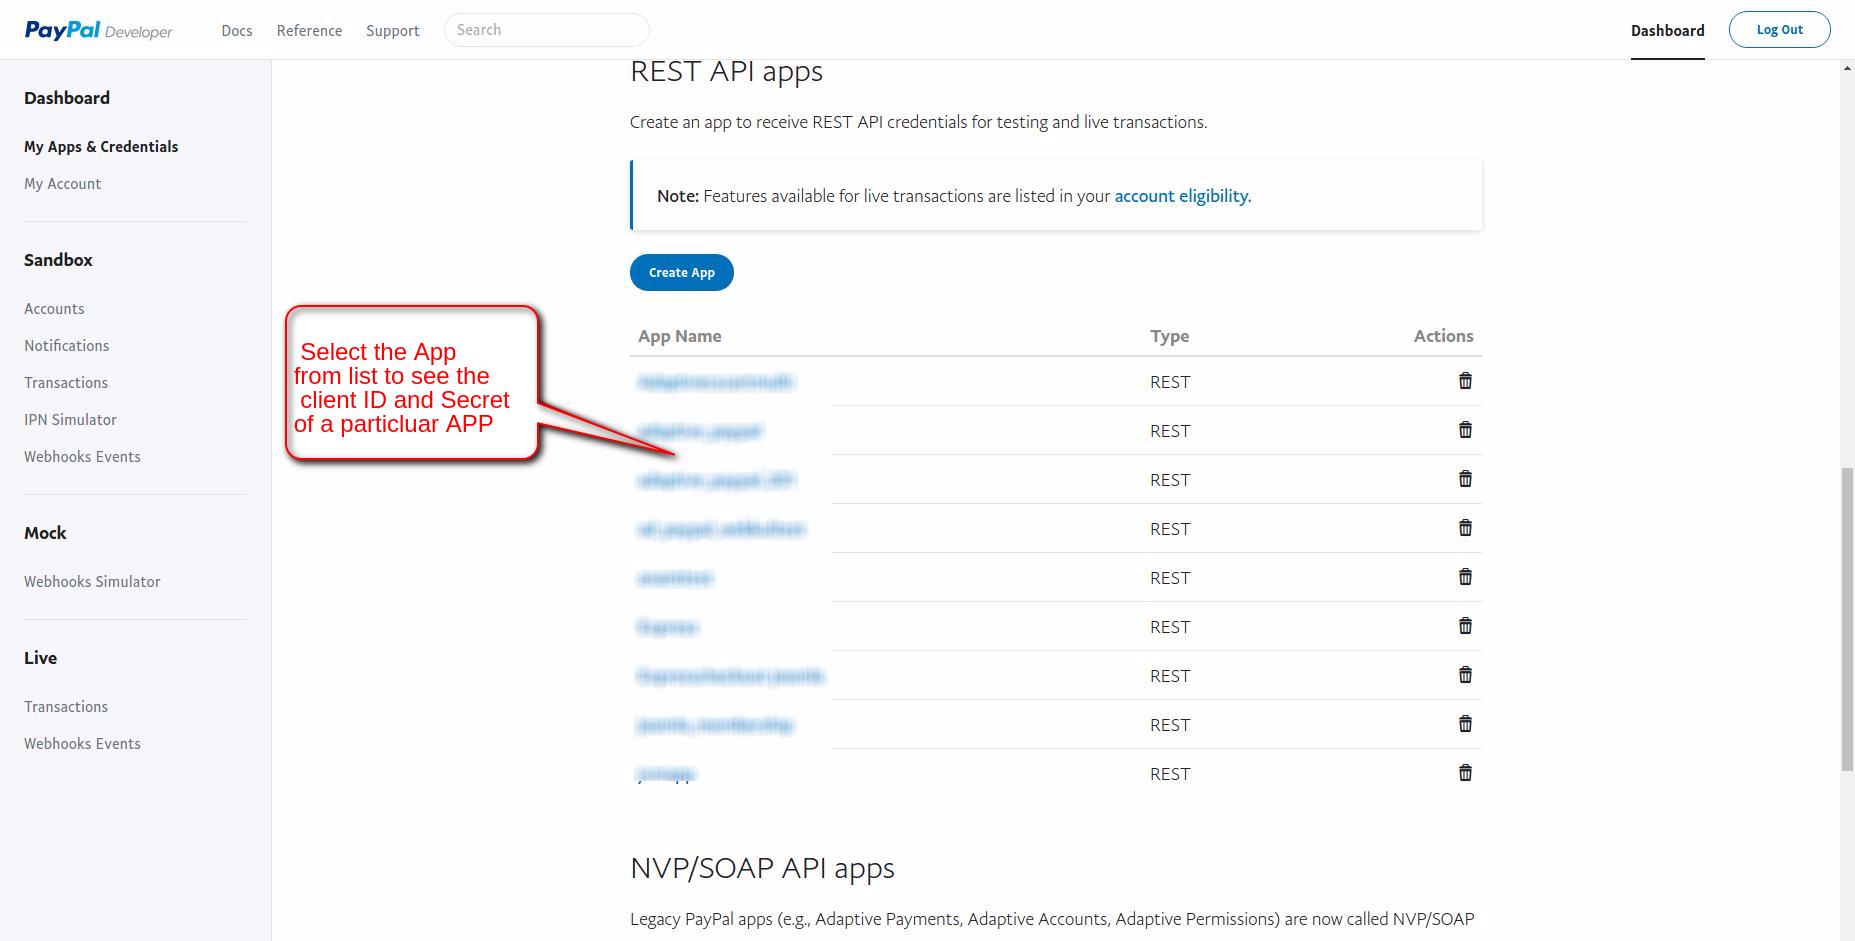Delete the first app in the REST list
The width and height of the screenshot is (1855, 941).
1465,381
